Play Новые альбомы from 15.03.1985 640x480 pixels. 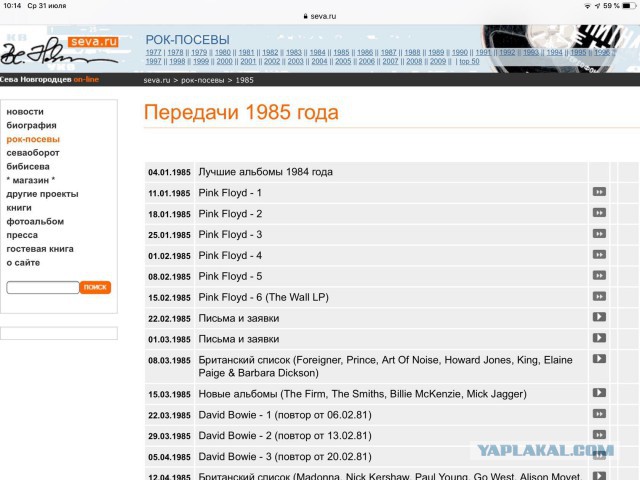coord(599,393)
